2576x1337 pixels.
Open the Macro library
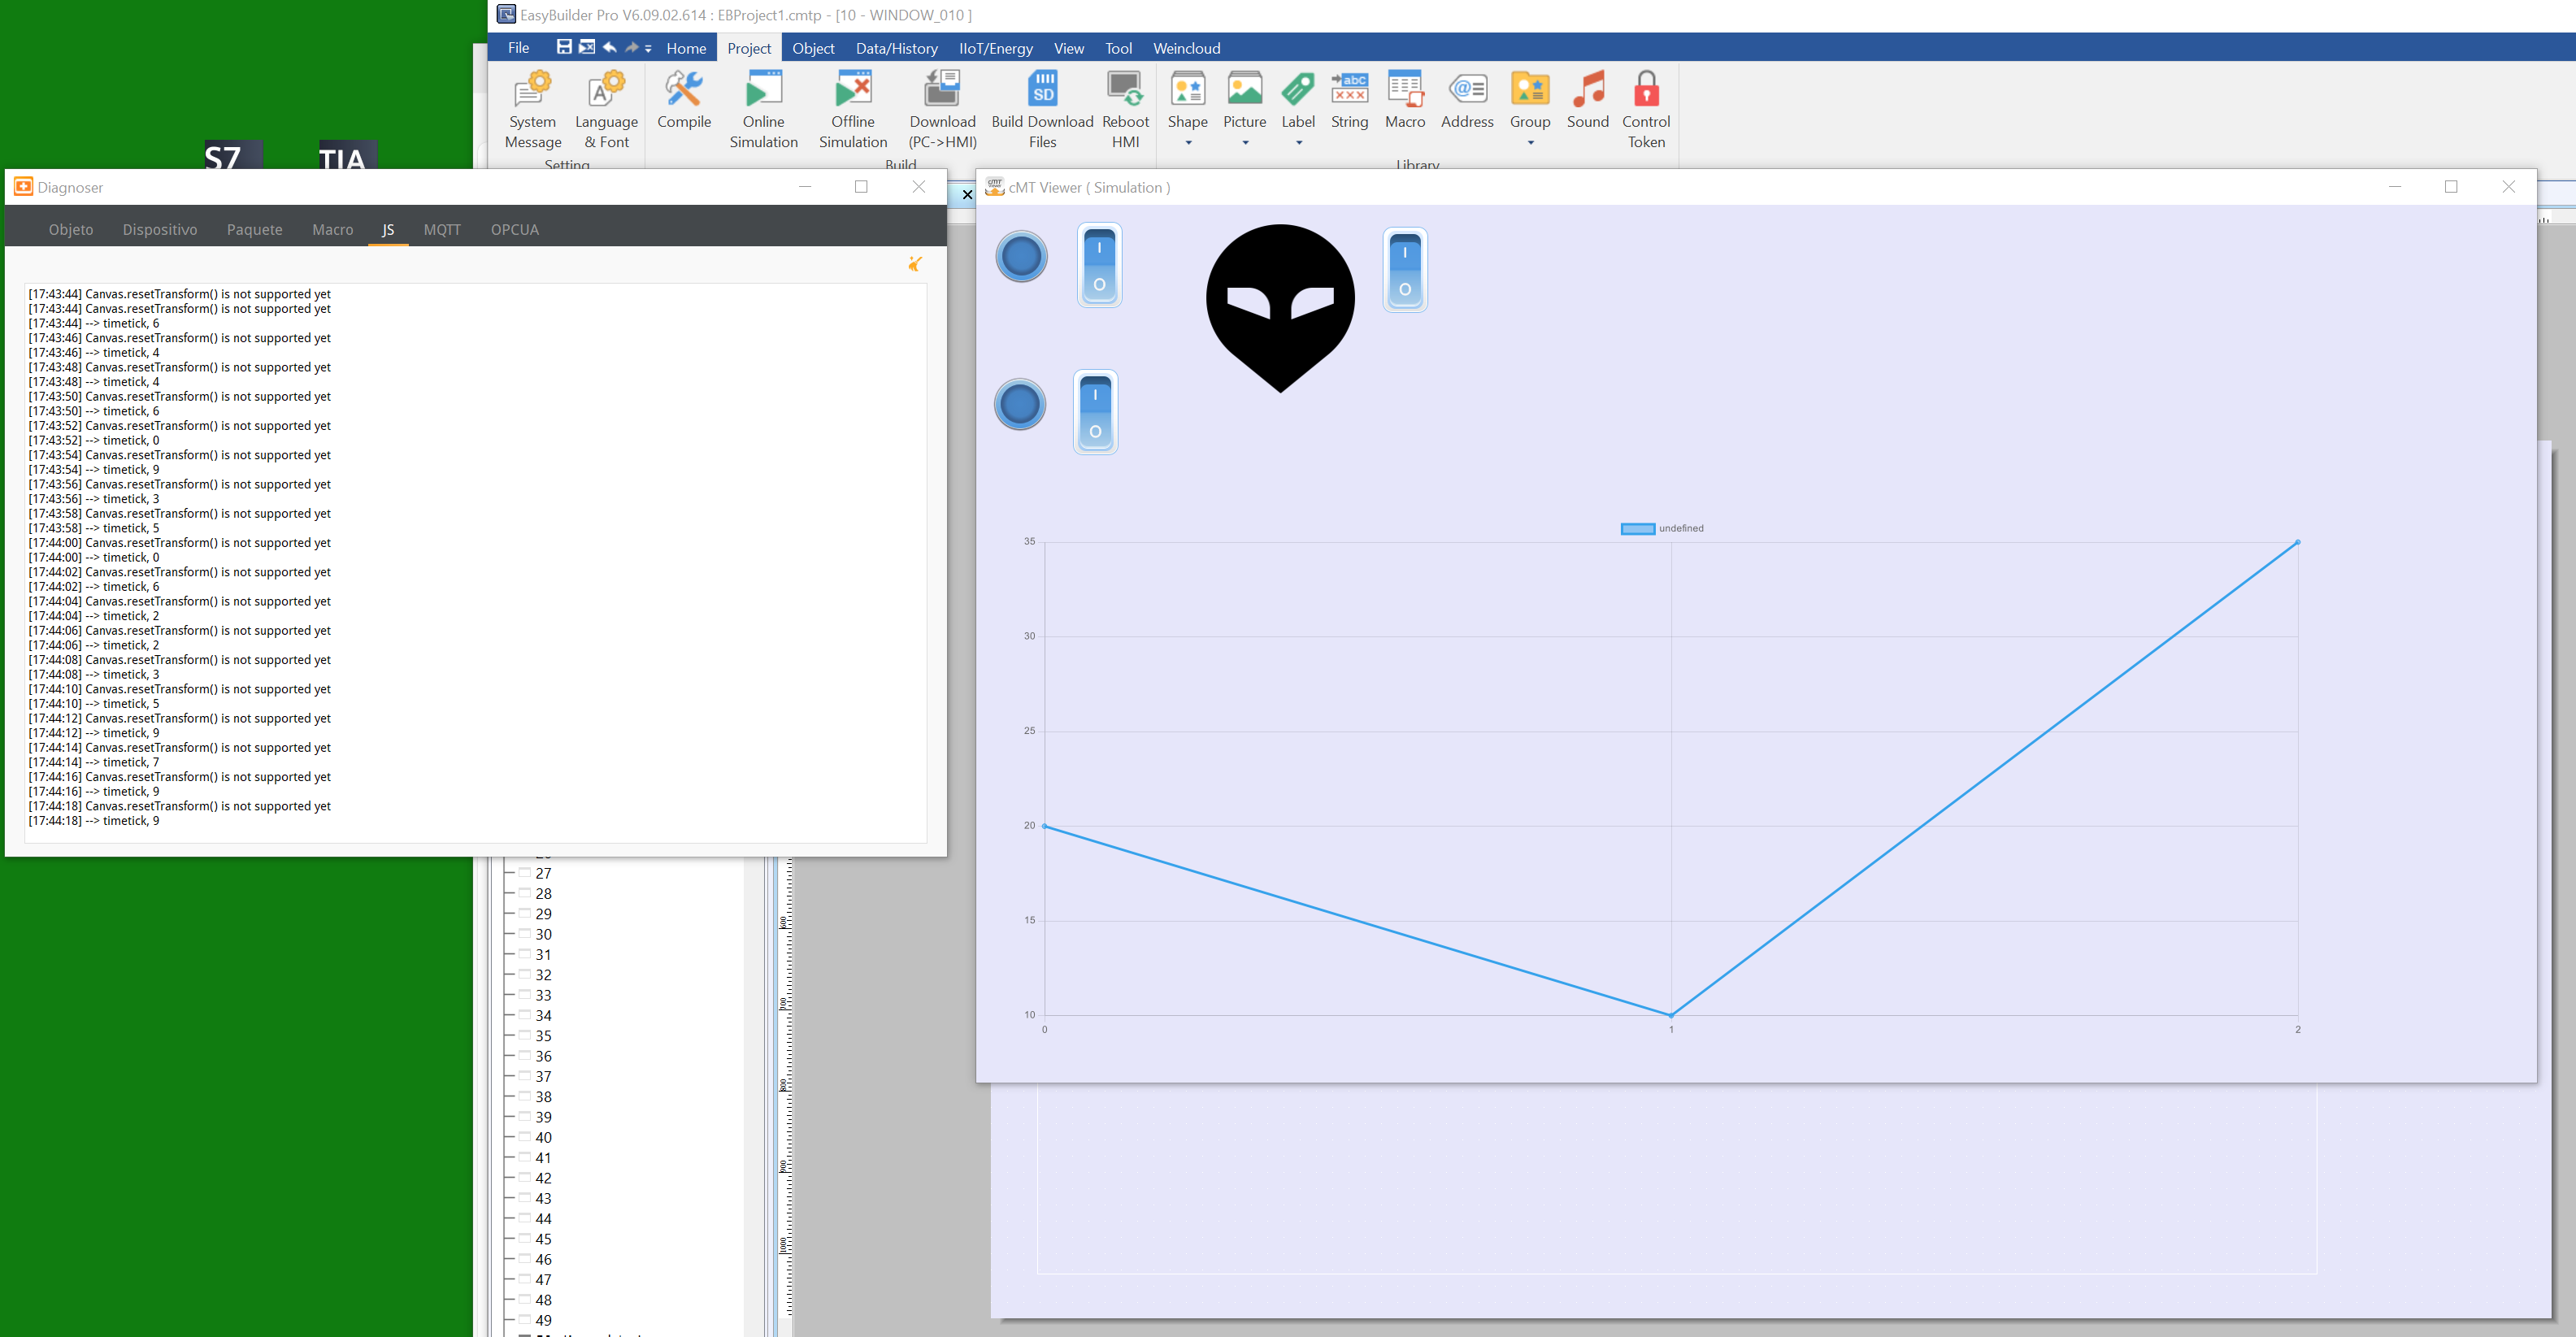click(x=1405, y=100)
